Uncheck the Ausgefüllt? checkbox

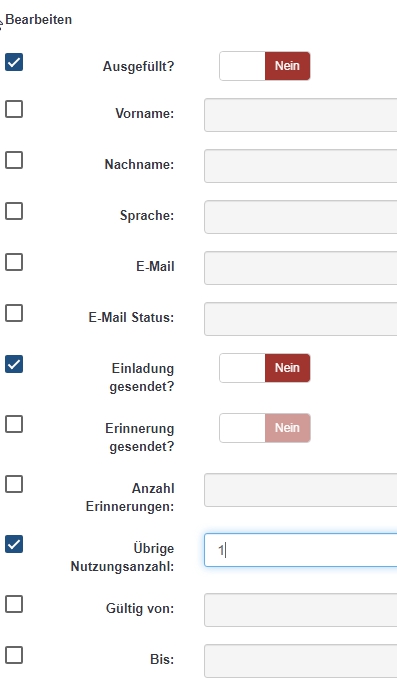14,62
